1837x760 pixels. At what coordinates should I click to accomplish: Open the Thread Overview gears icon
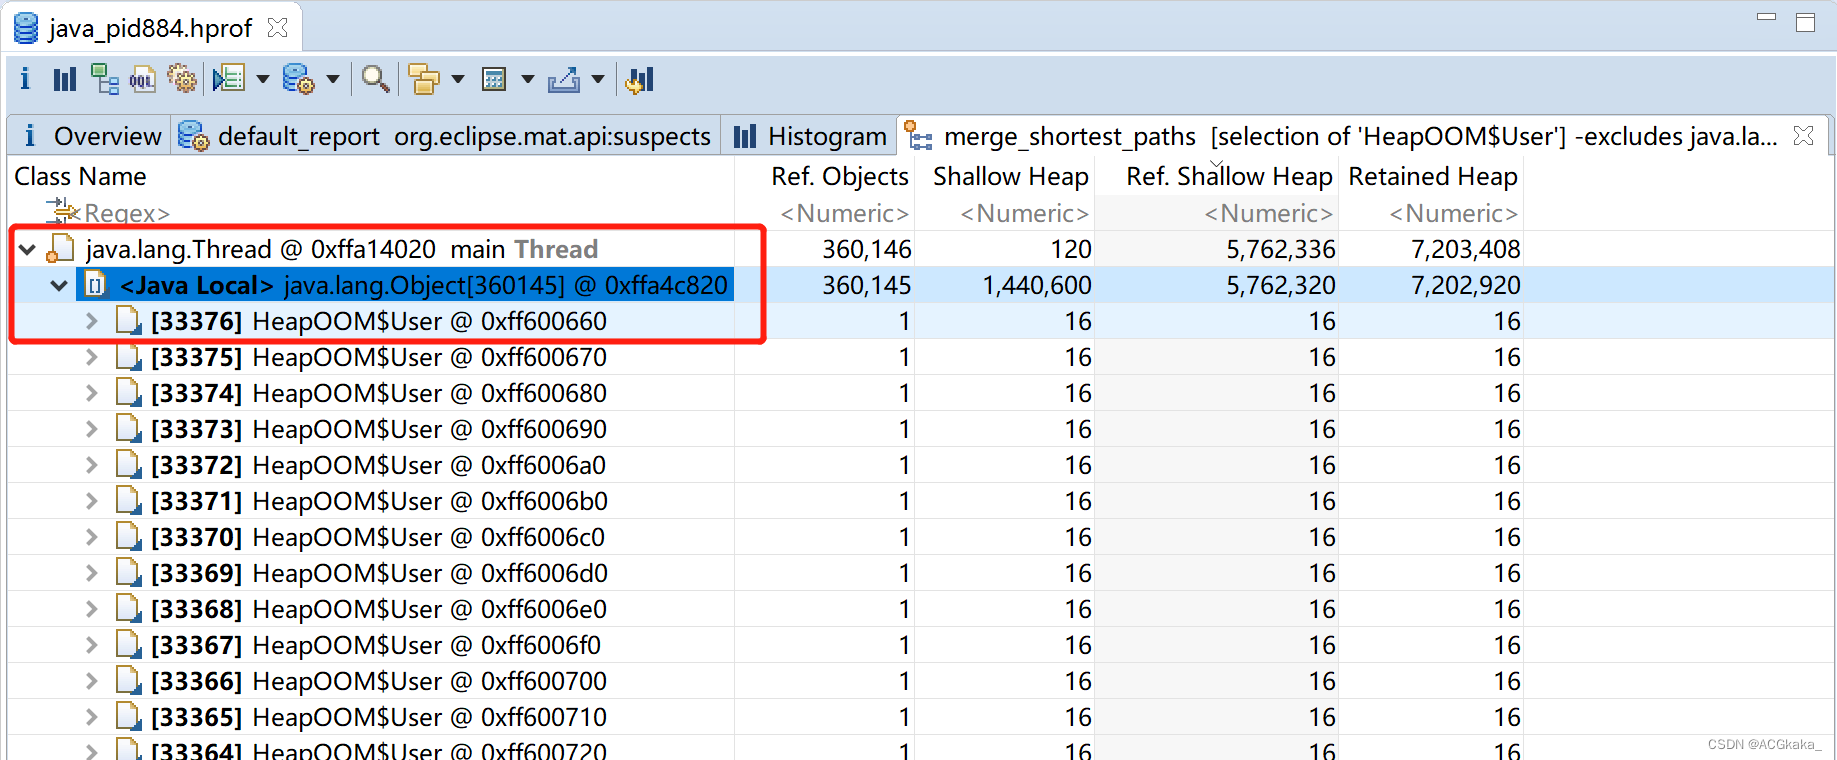click(x=182, y=79)
